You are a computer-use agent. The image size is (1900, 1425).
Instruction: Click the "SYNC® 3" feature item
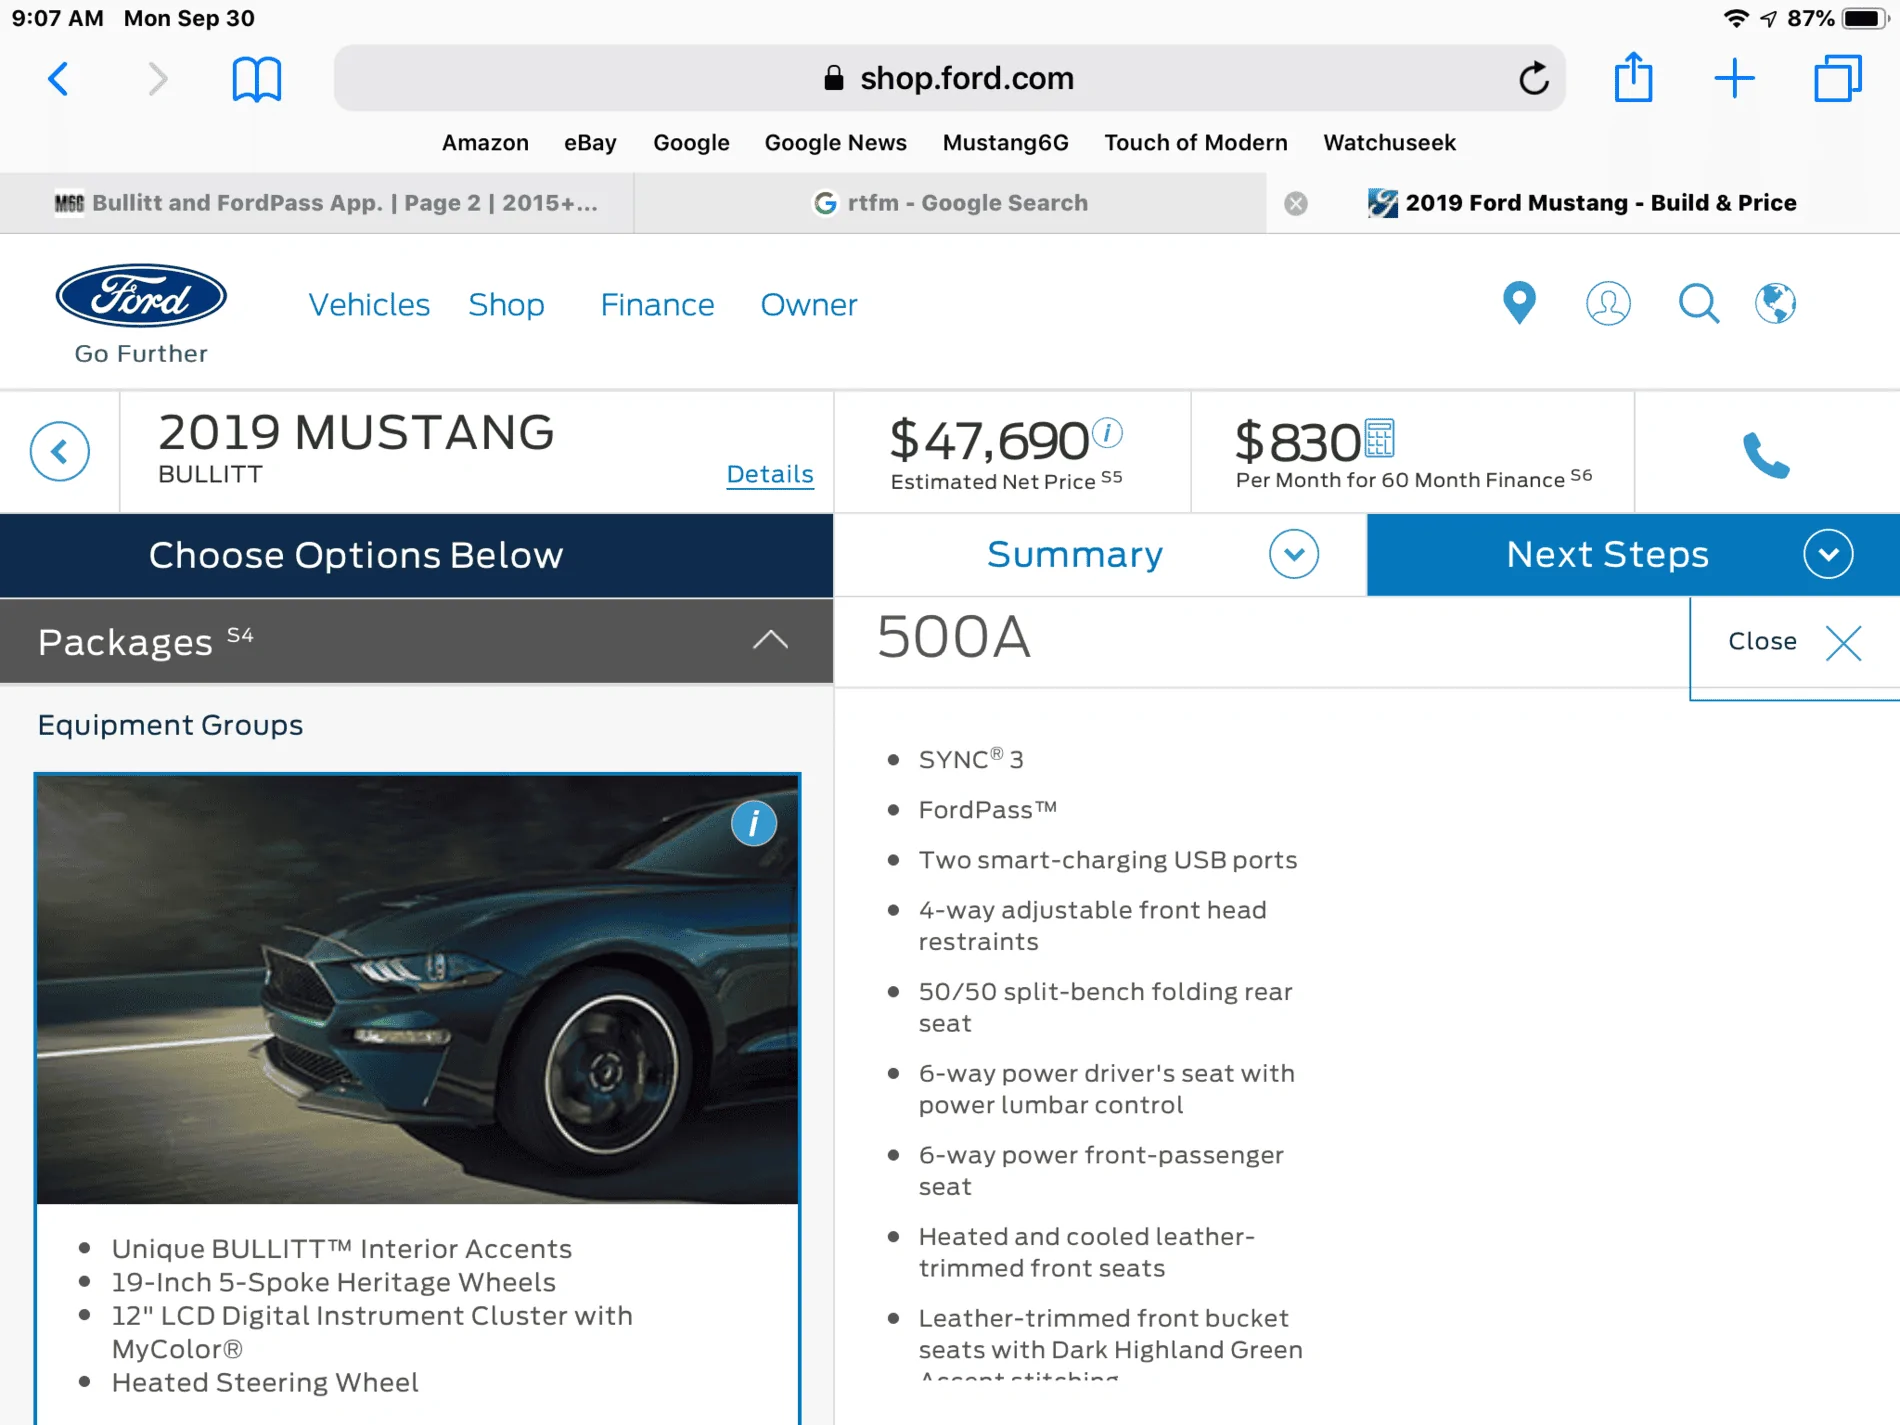[x=971, y=759]
